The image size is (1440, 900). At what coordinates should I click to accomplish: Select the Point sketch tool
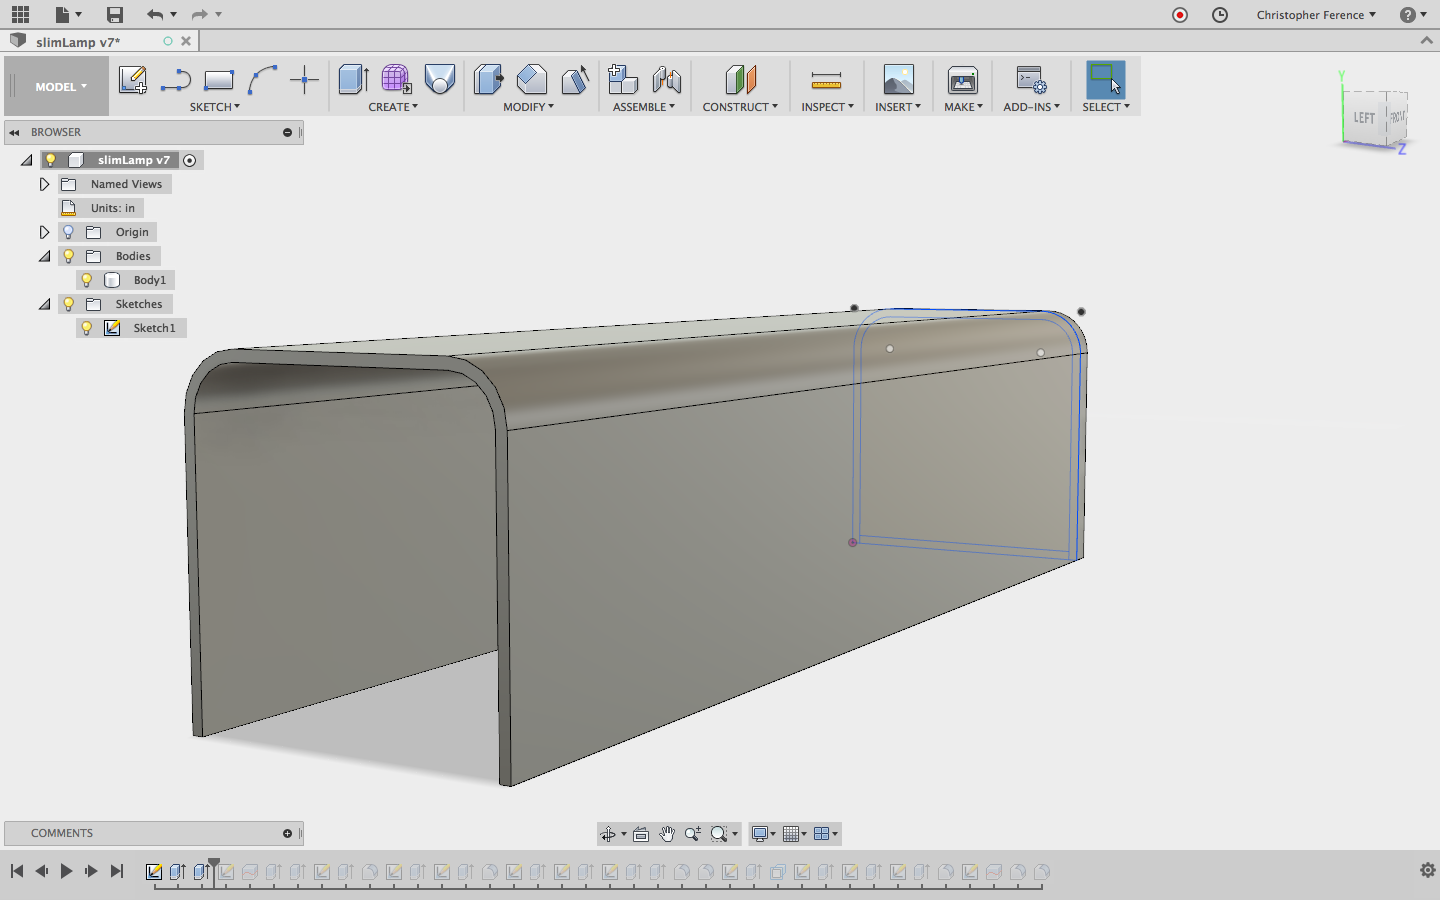pos(304,80)
